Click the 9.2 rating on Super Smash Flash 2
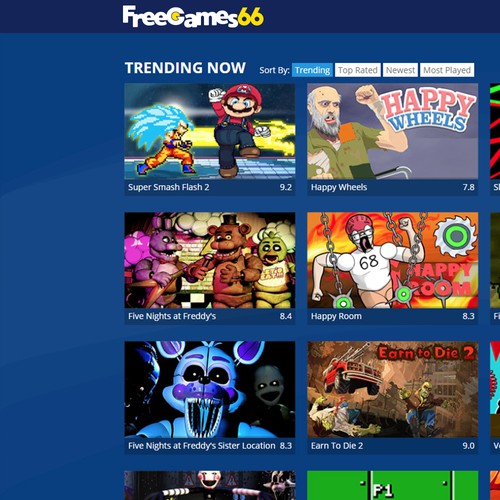Image resolution: width=500 pixels, height=500 pixels. click(286, 187)
